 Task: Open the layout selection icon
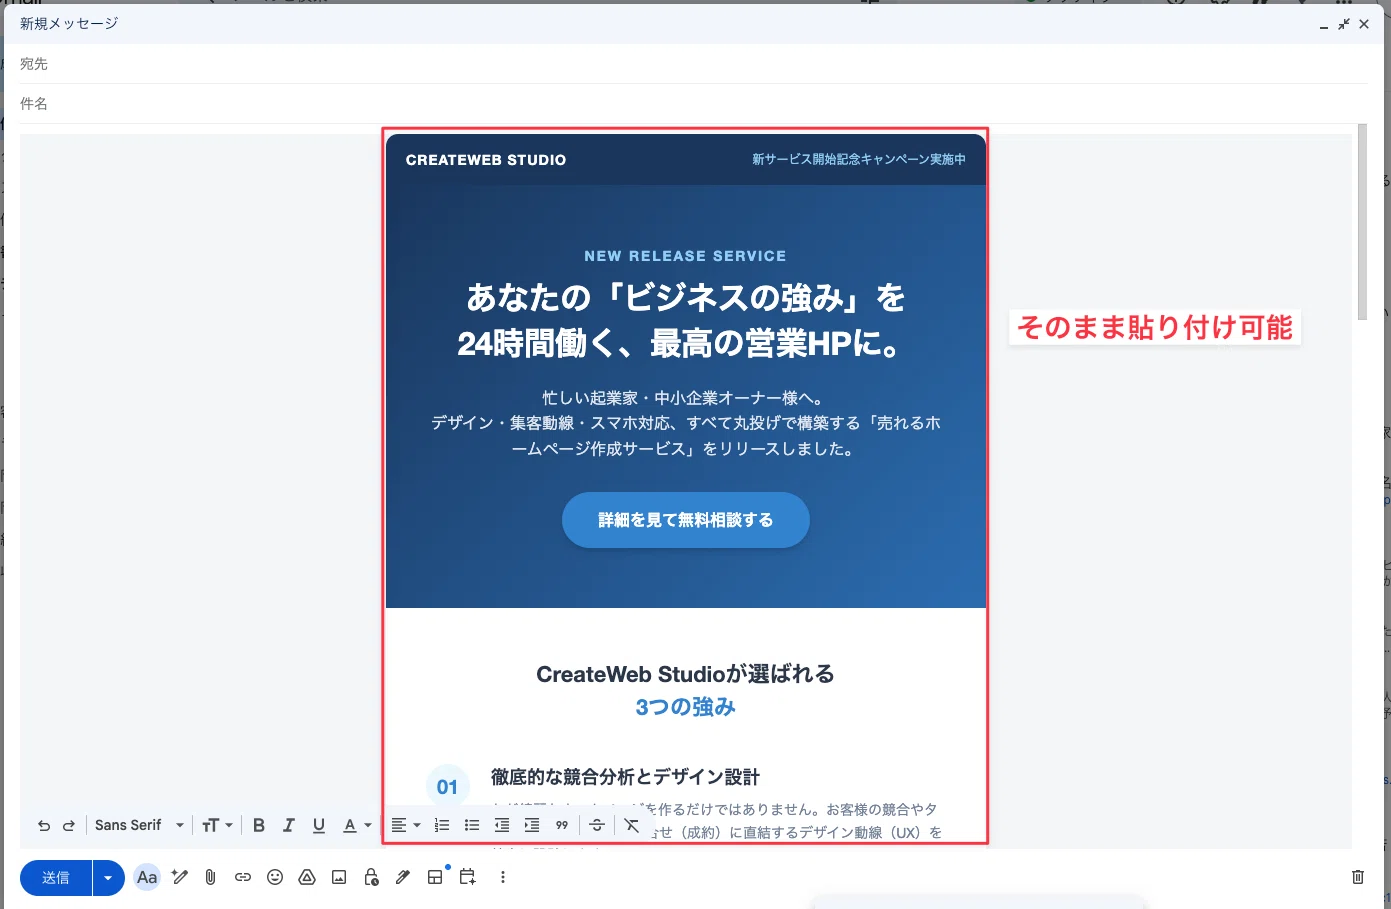(x=435, y=877)
